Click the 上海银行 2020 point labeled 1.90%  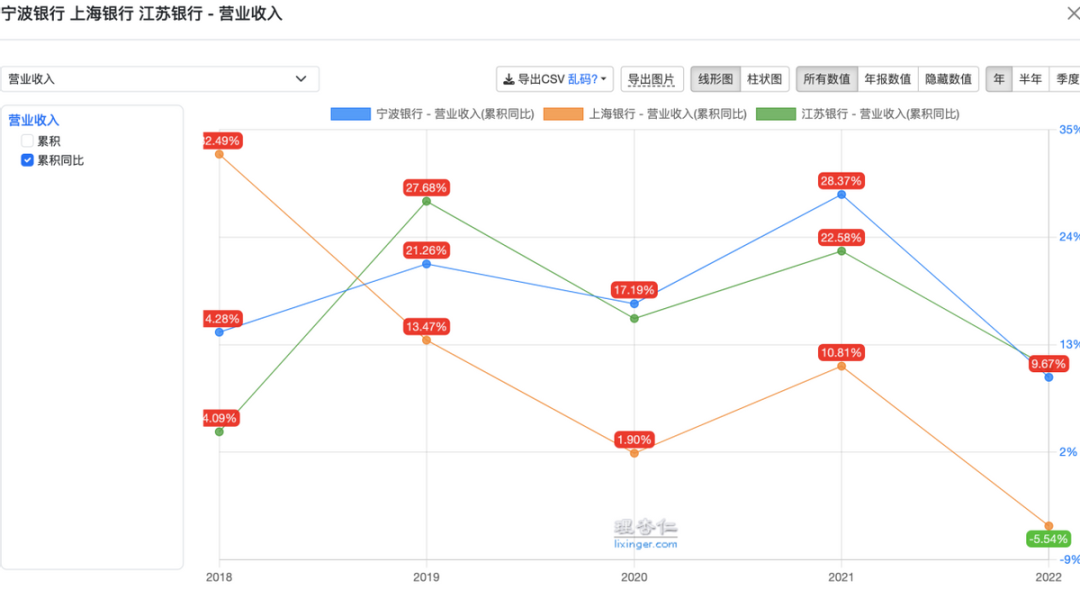tap(634, 453)
